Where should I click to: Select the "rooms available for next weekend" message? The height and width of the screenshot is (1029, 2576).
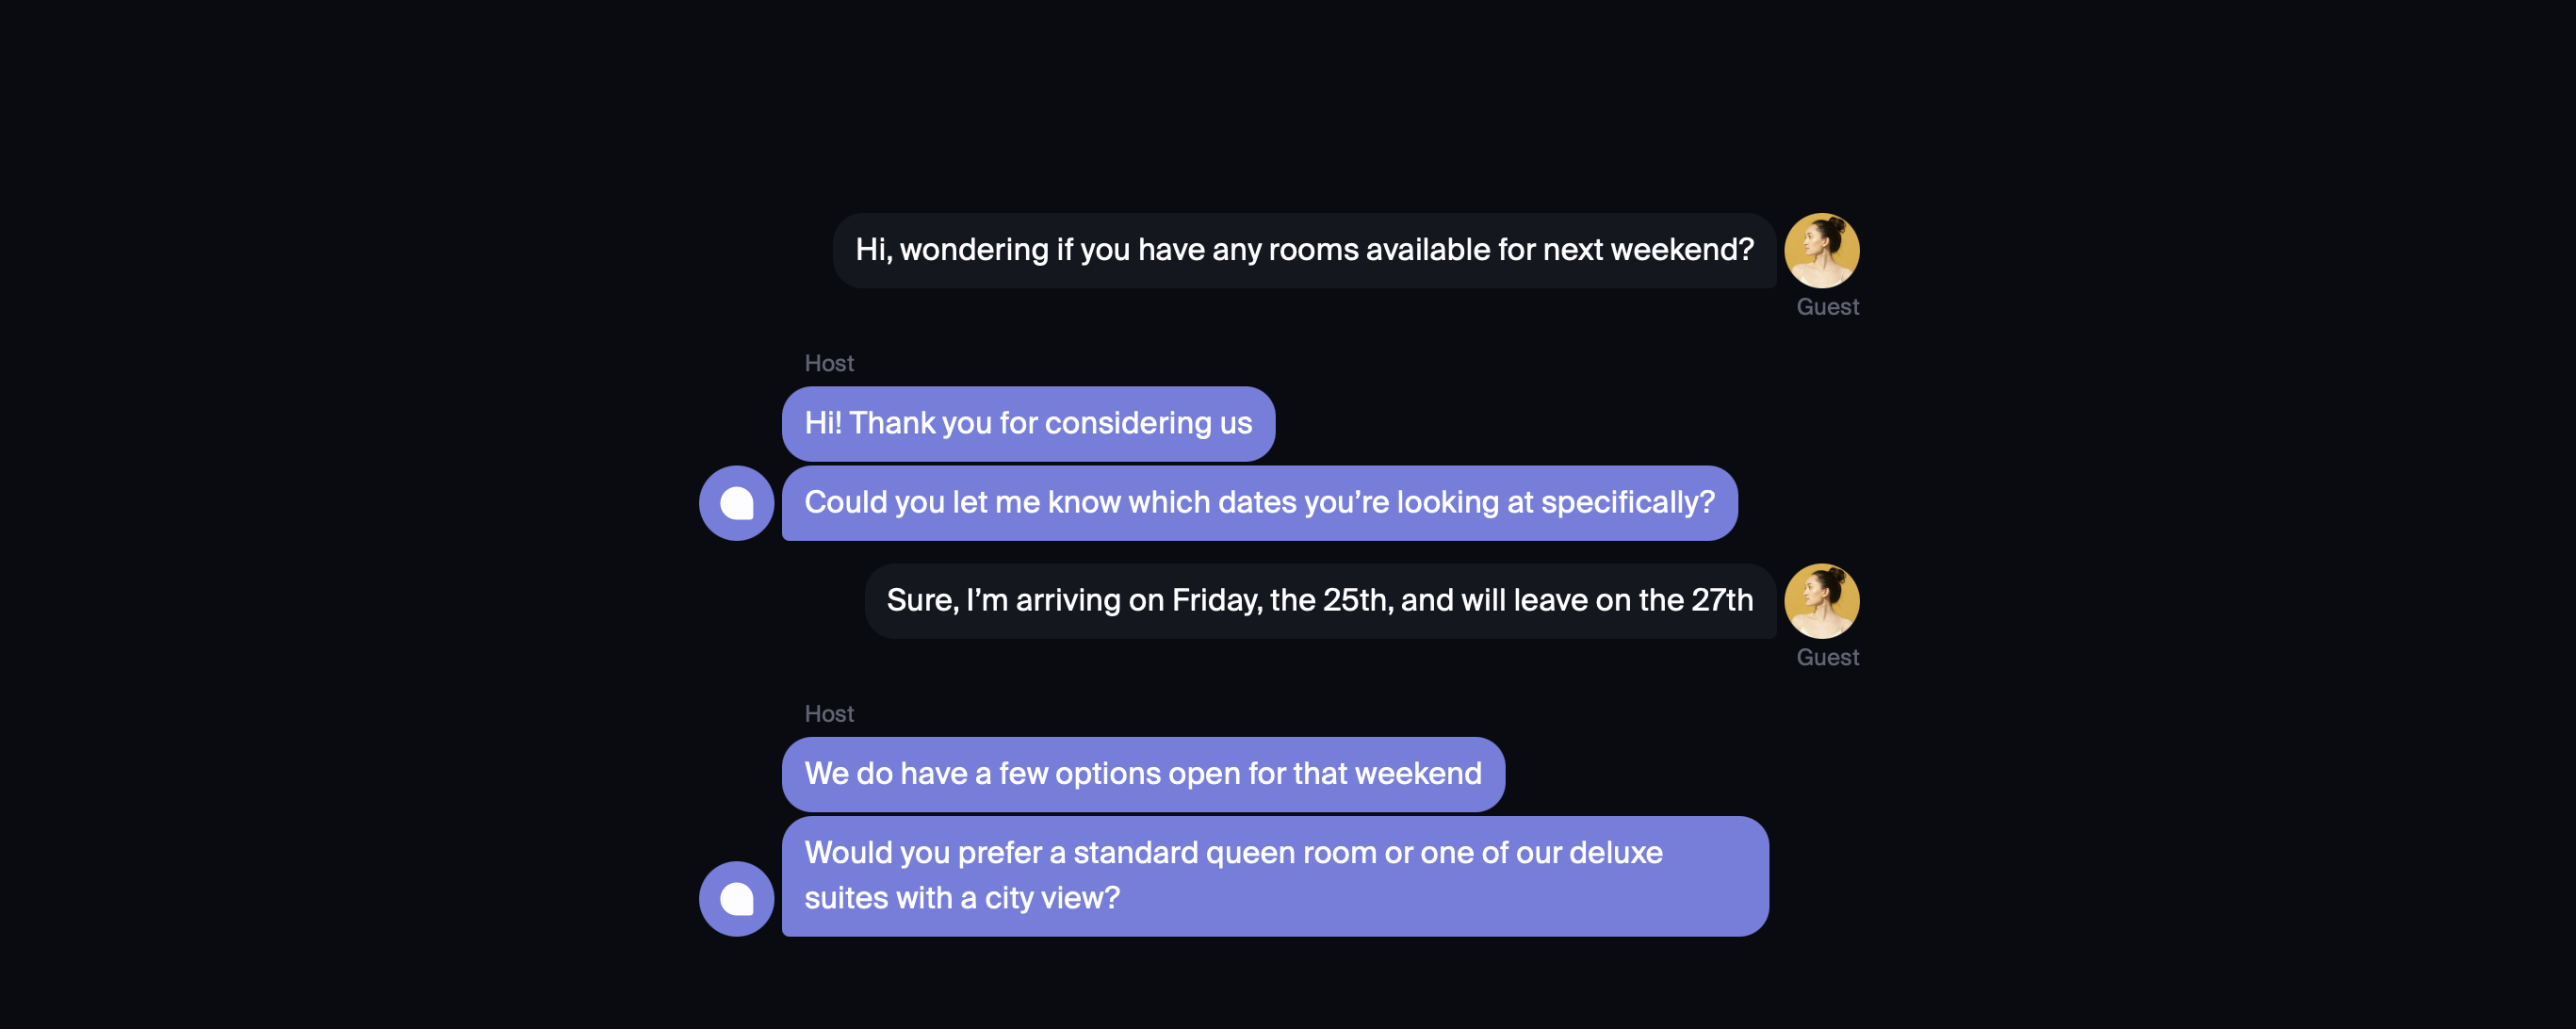pos(1304,250)
